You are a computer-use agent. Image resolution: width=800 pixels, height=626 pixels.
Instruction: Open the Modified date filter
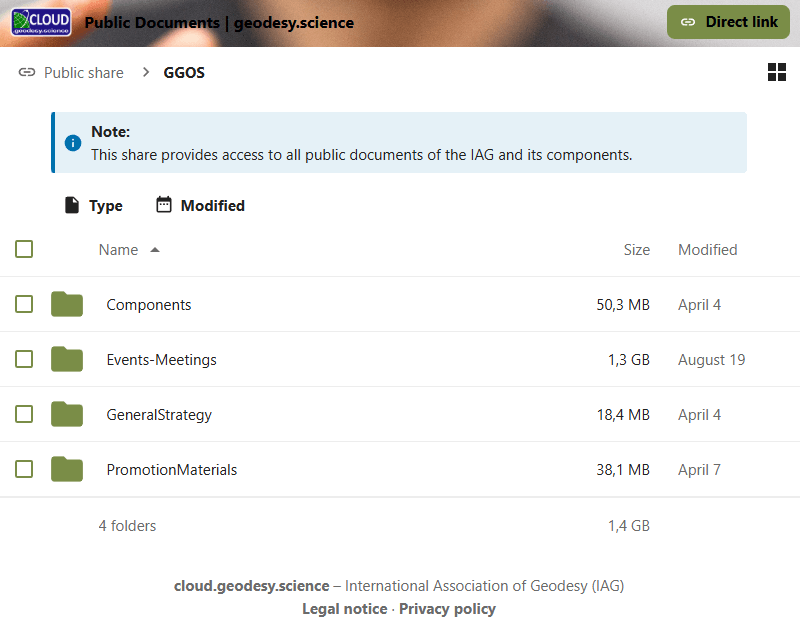(x=200, y=205)
